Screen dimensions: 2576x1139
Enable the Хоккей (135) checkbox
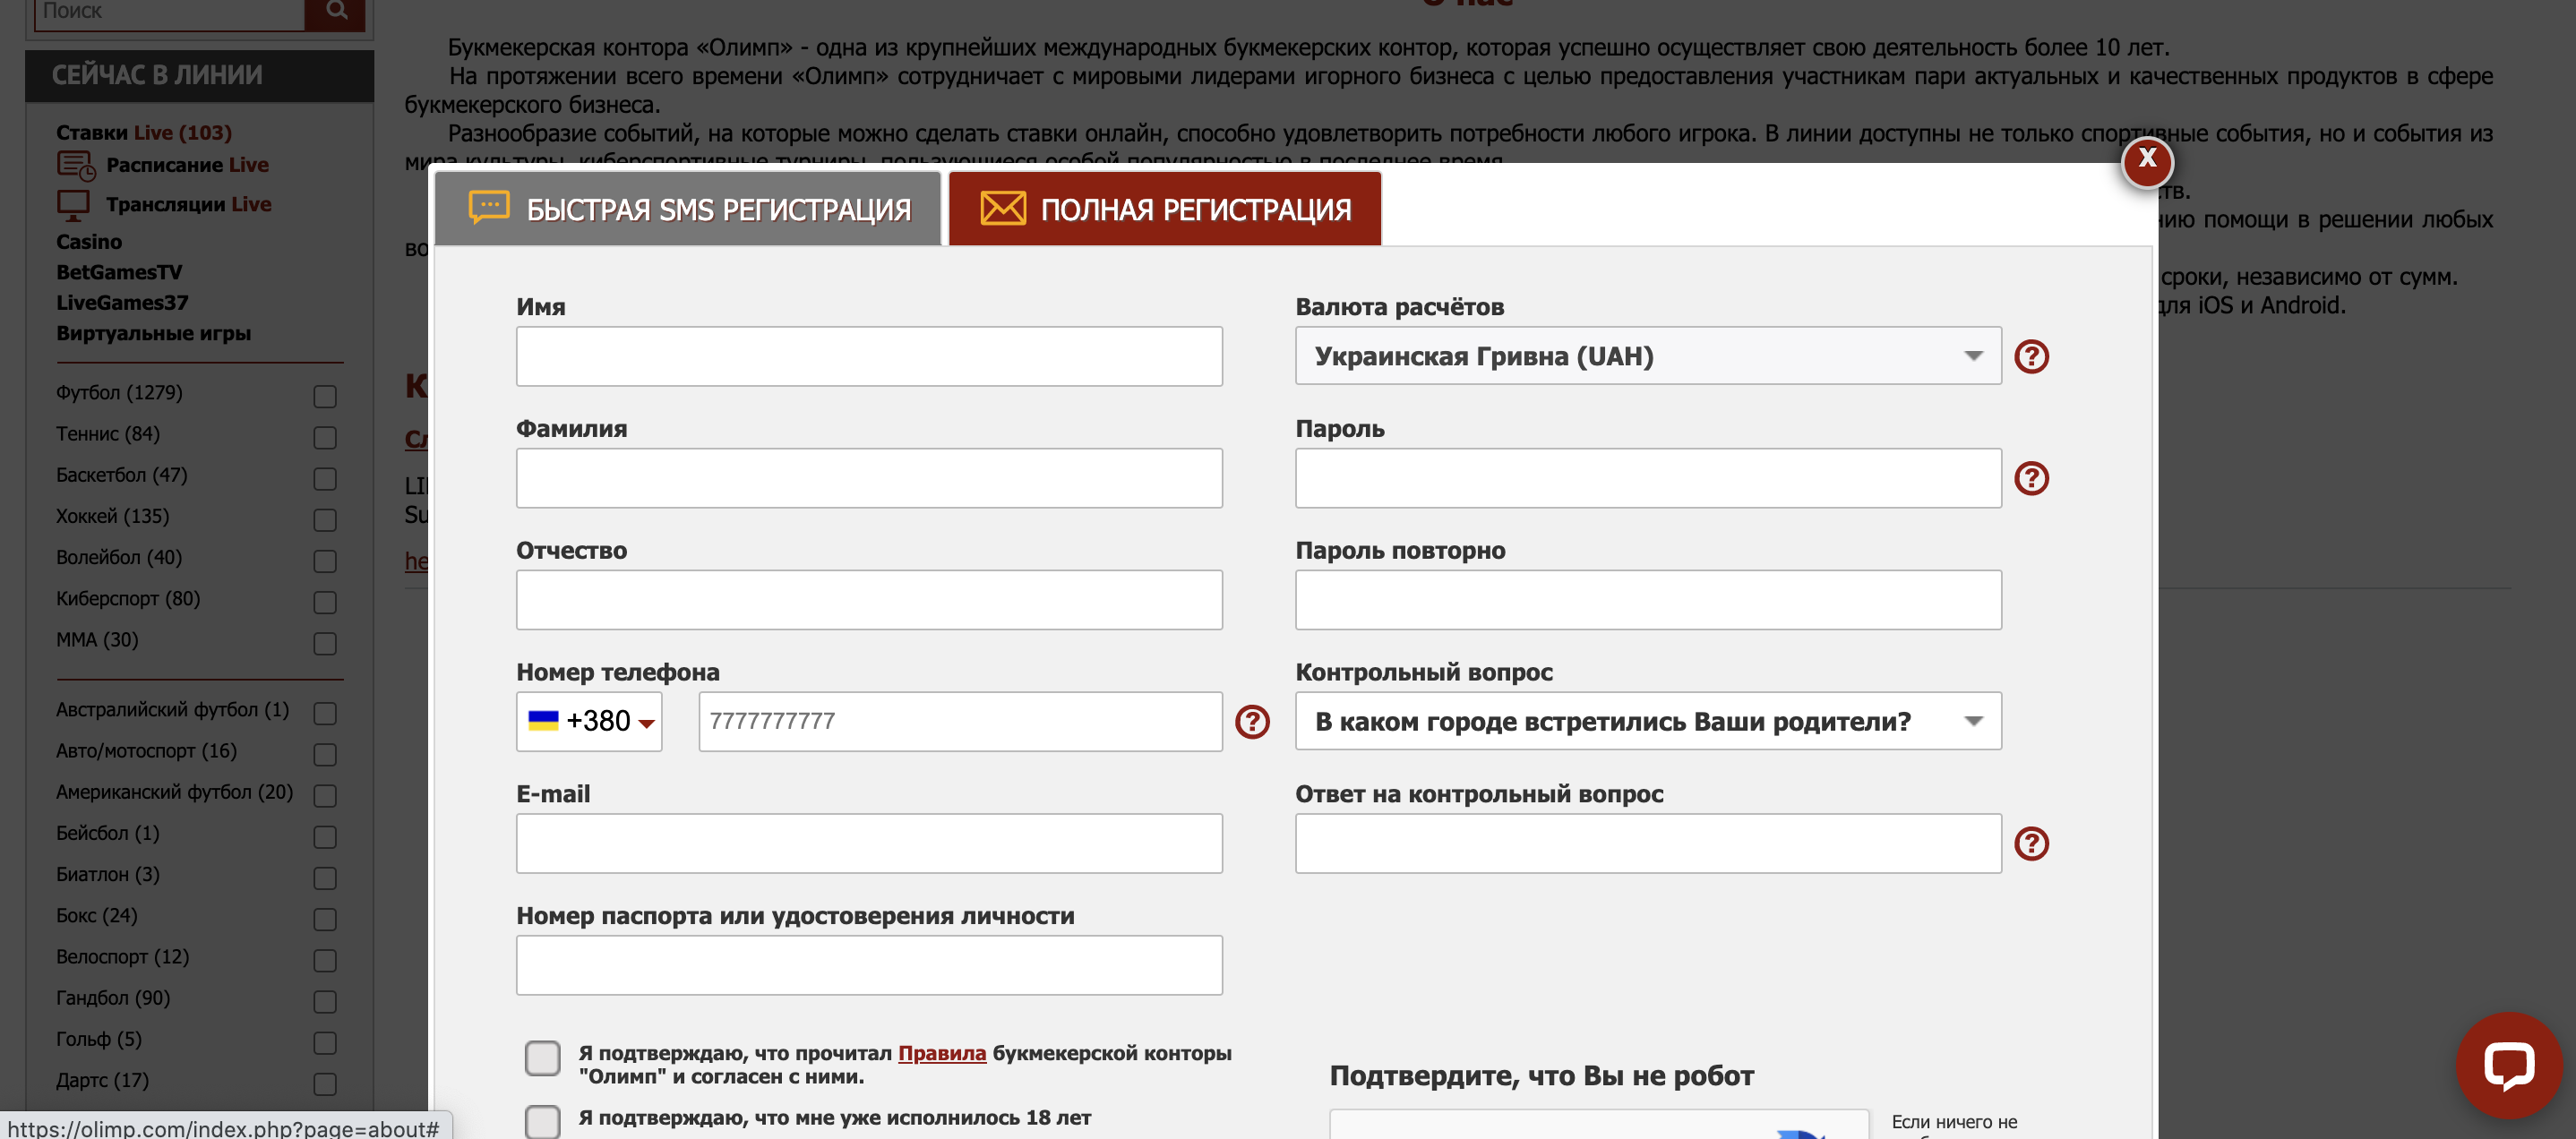(x=325, y=520)
